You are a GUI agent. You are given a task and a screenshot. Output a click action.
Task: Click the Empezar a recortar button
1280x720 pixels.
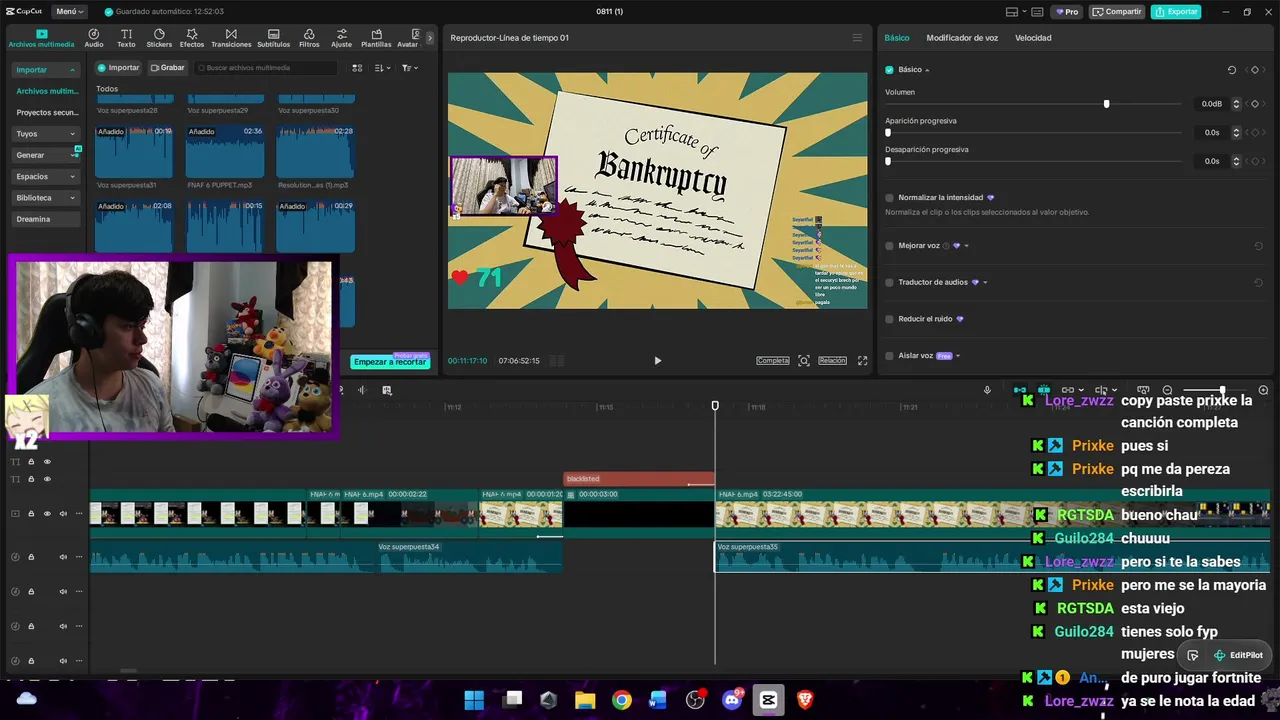[390, 362]
